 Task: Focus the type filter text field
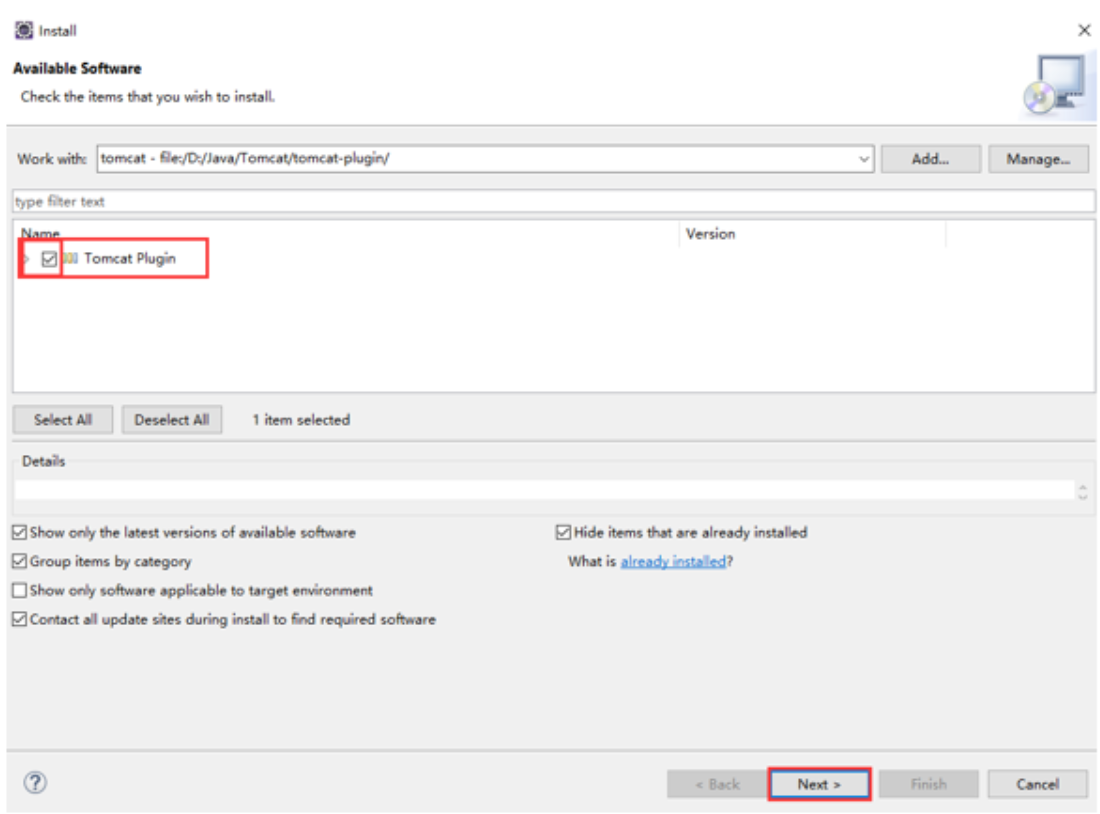[x=553, y=201]
